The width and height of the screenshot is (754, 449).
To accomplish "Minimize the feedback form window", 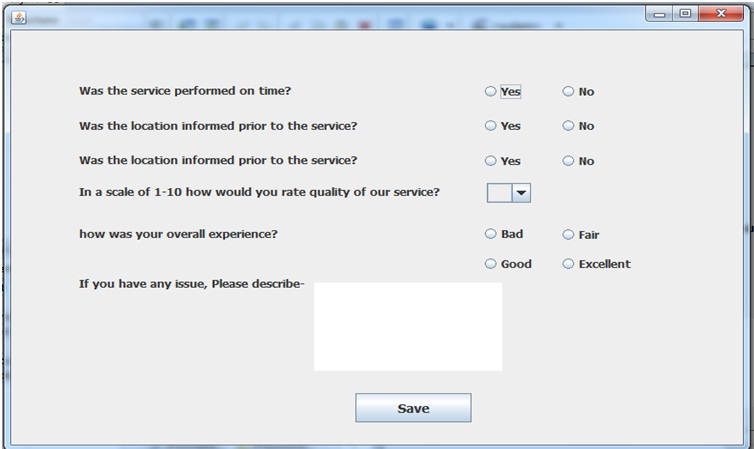I will pyautogui.click(x=661, y=14).
